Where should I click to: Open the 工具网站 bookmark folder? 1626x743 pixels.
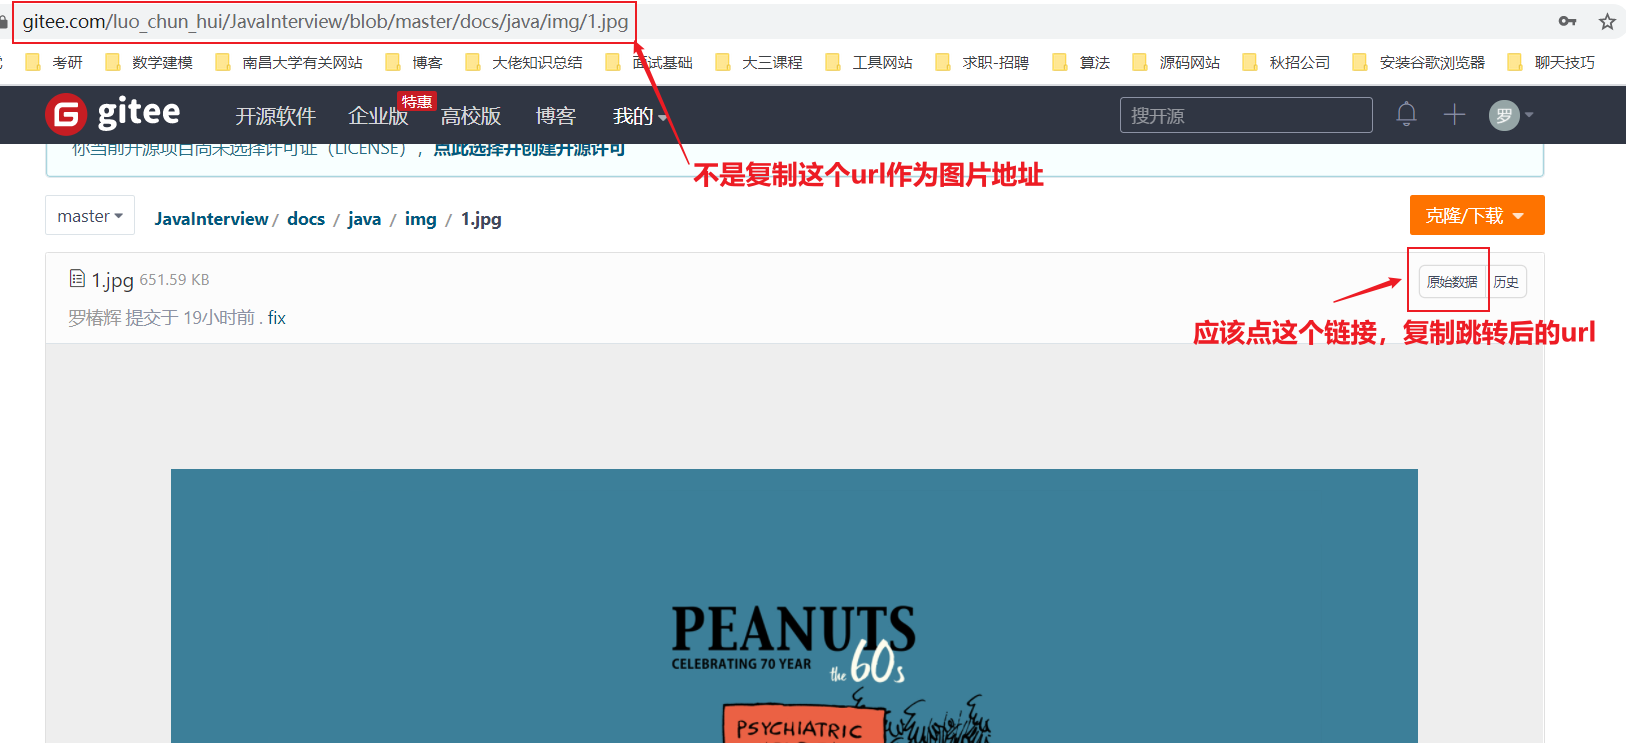coord(869,62)
